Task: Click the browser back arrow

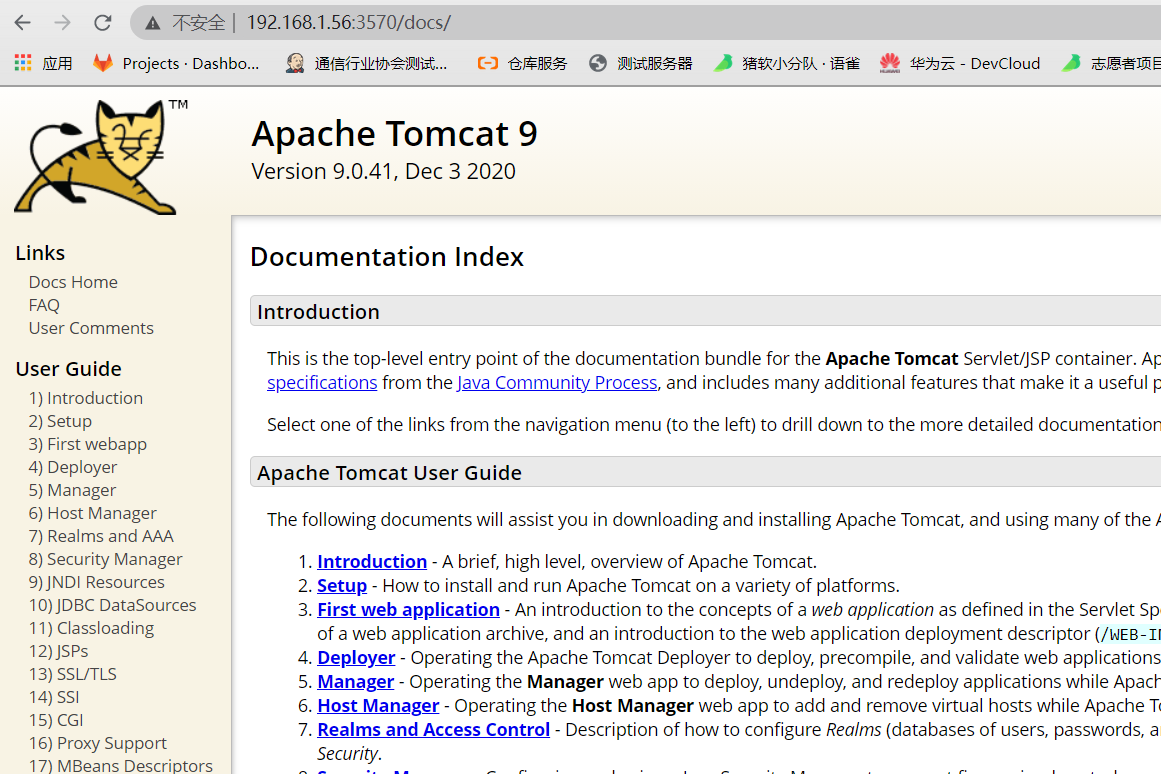Action: point(22,22)
